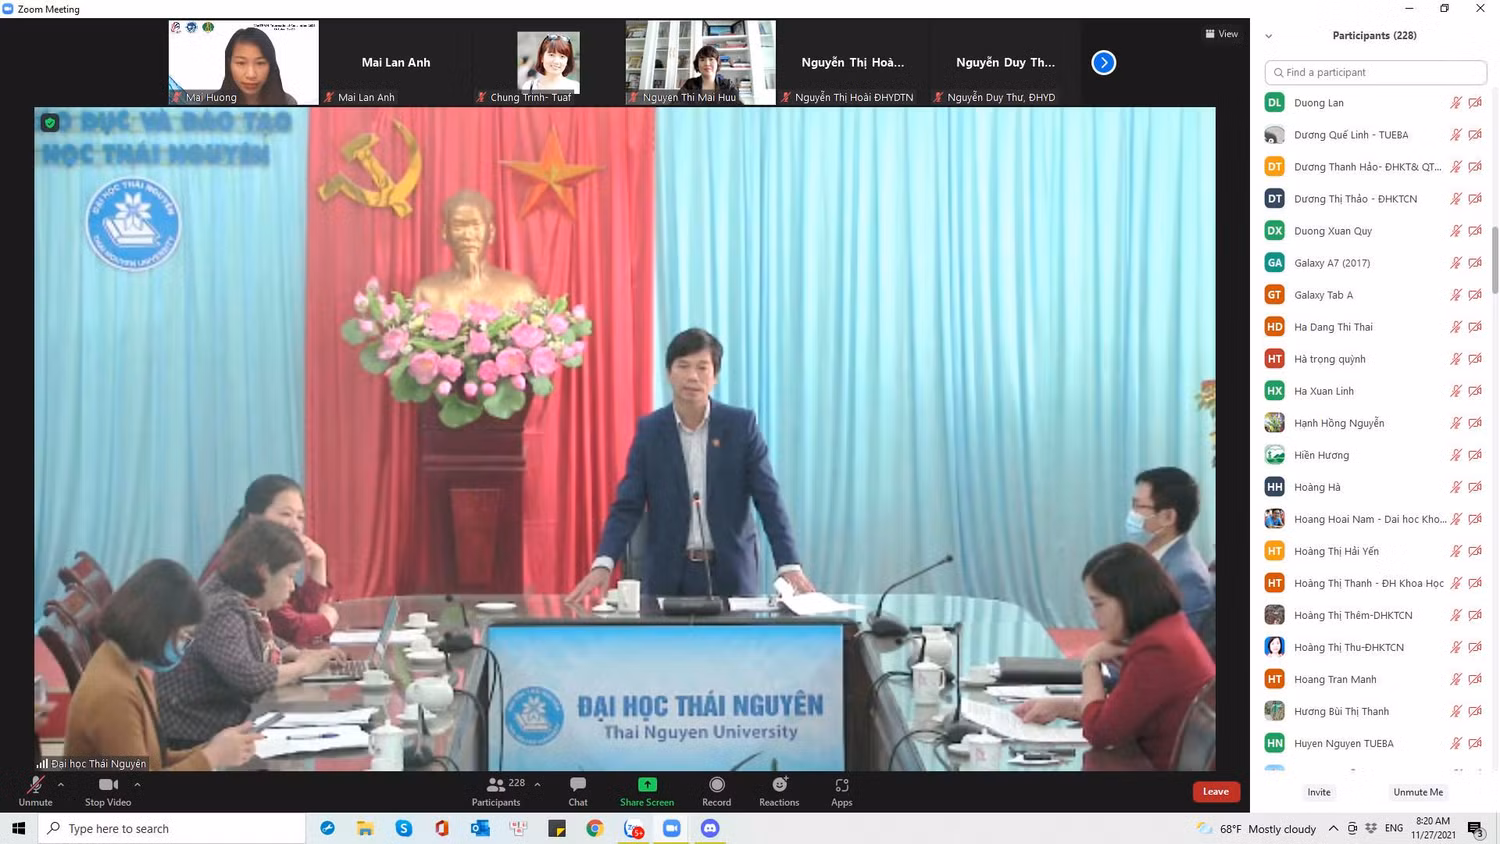Expand the arrow beside Participants count

tap(537, 784)
